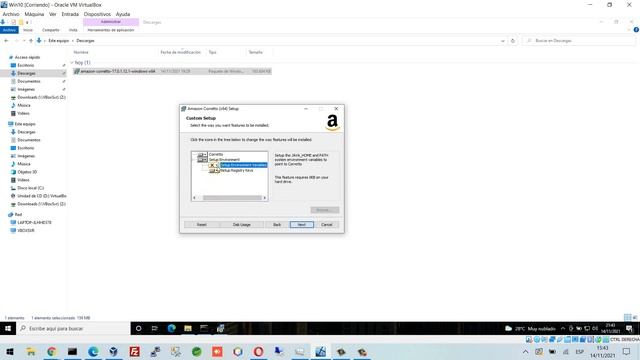The height and width of the screenshot is (360, 640).
Task: Refresh the Descargas folder view
Action: tap(513, 41)
